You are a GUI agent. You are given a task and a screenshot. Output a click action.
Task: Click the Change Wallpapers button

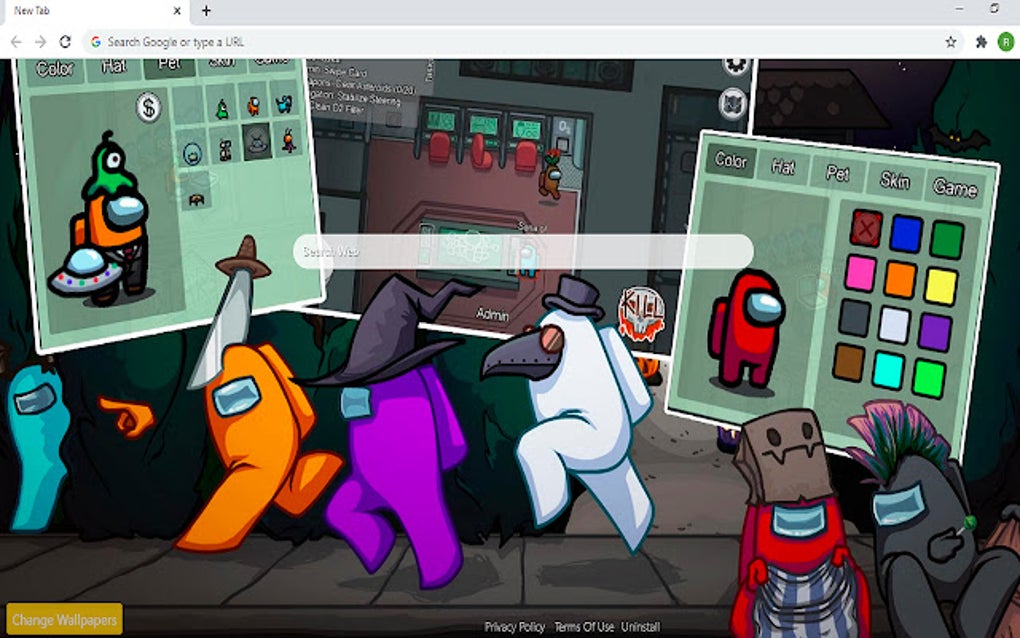[x=66, y=619]
